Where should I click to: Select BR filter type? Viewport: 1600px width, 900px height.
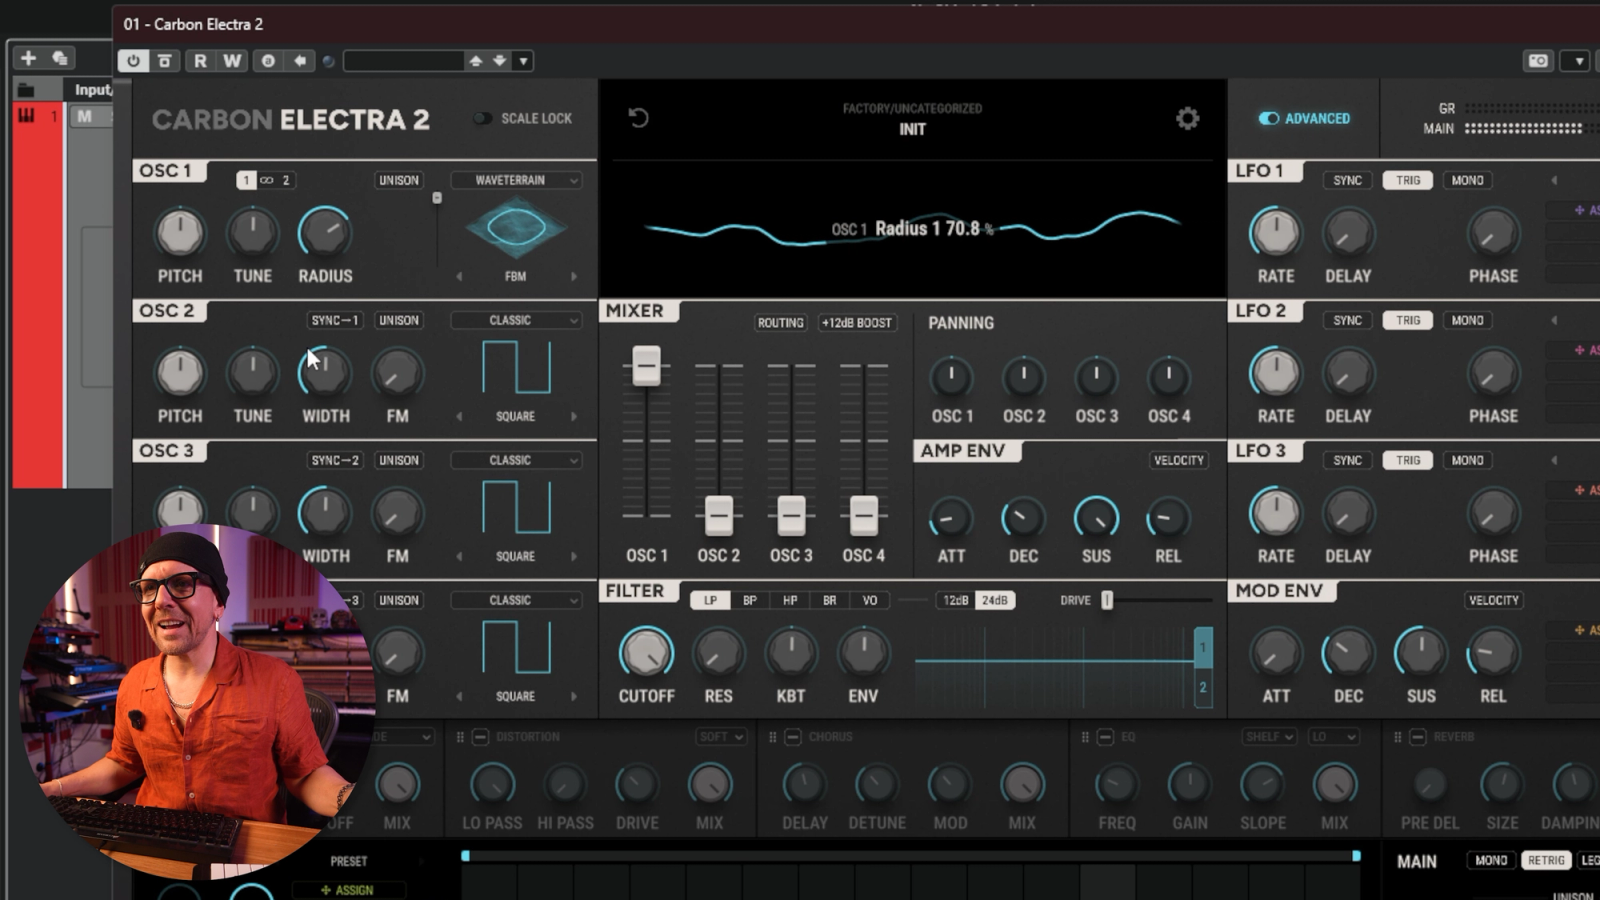pyautogui.click(x=830, y=600)
